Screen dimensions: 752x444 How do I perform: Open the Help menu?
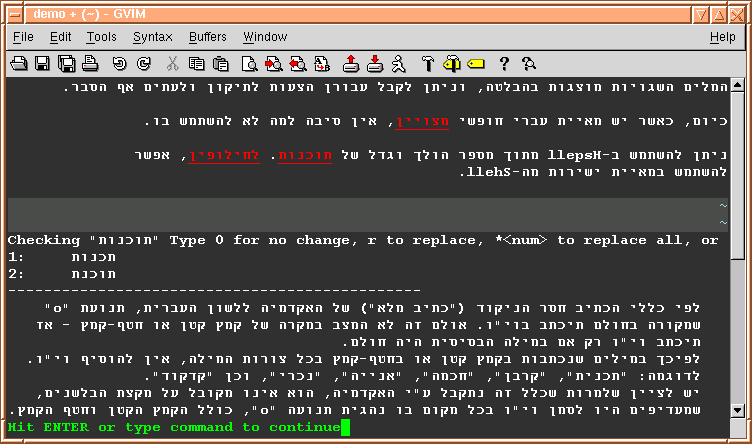click(x=722, y=37)
